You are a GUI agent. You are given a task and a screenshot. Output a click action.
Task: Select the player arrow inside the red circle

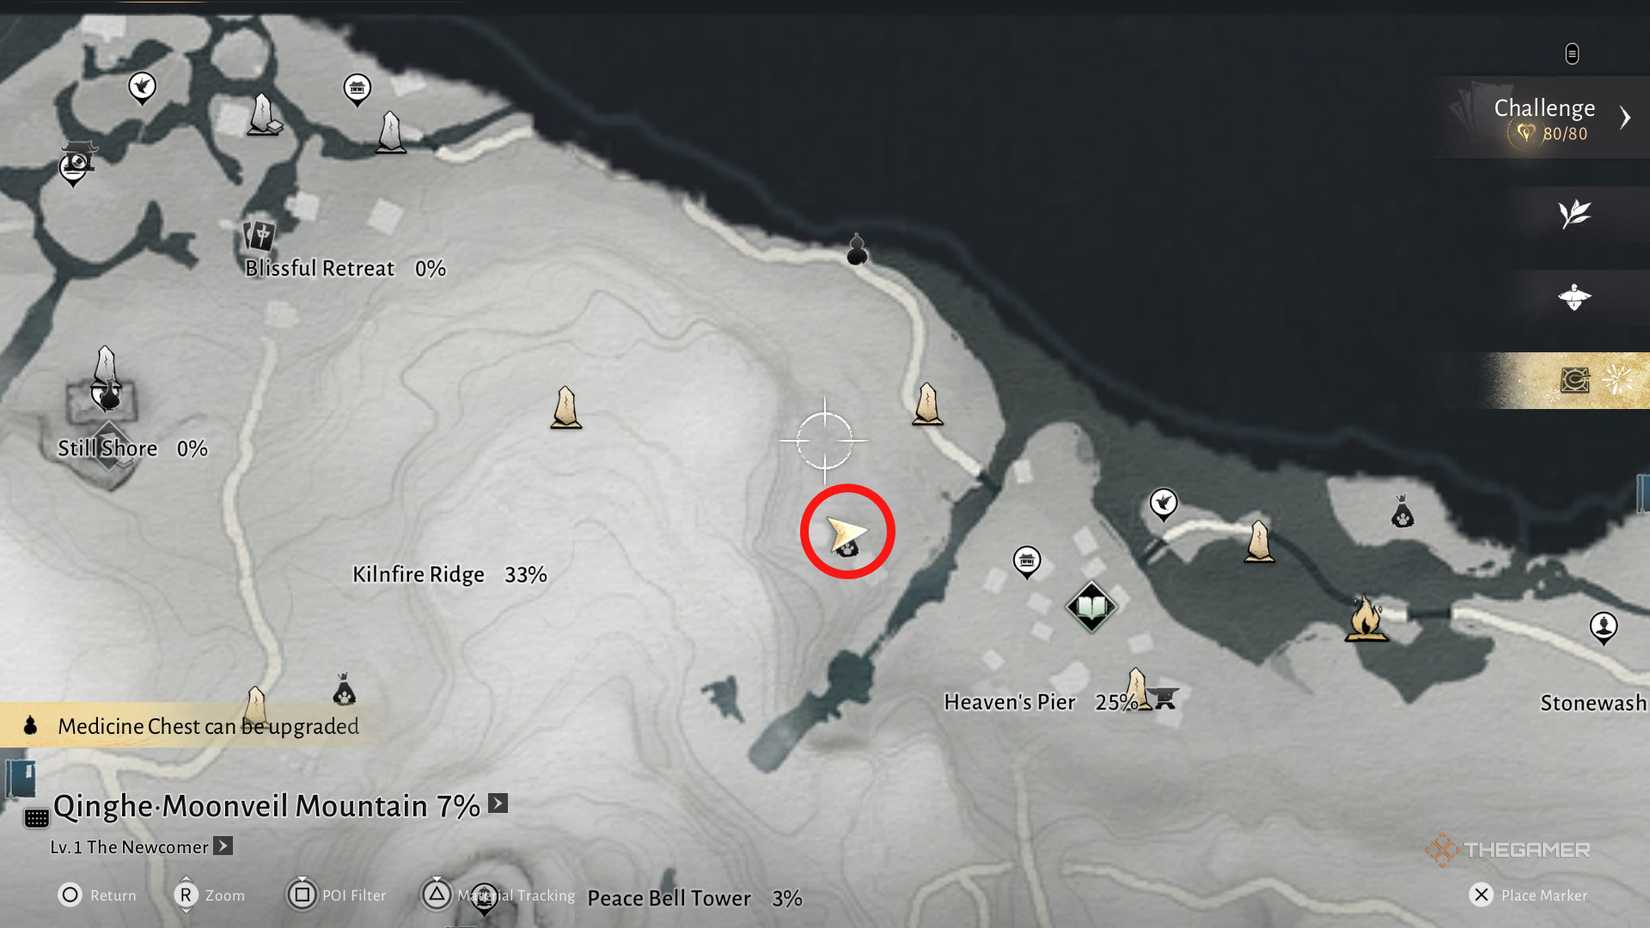(846, 533)
